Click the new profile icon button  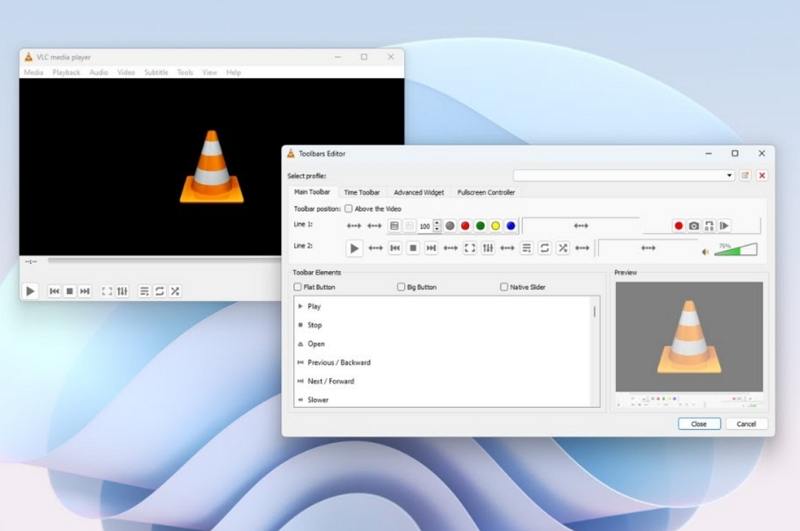click(x=745, y=175)
